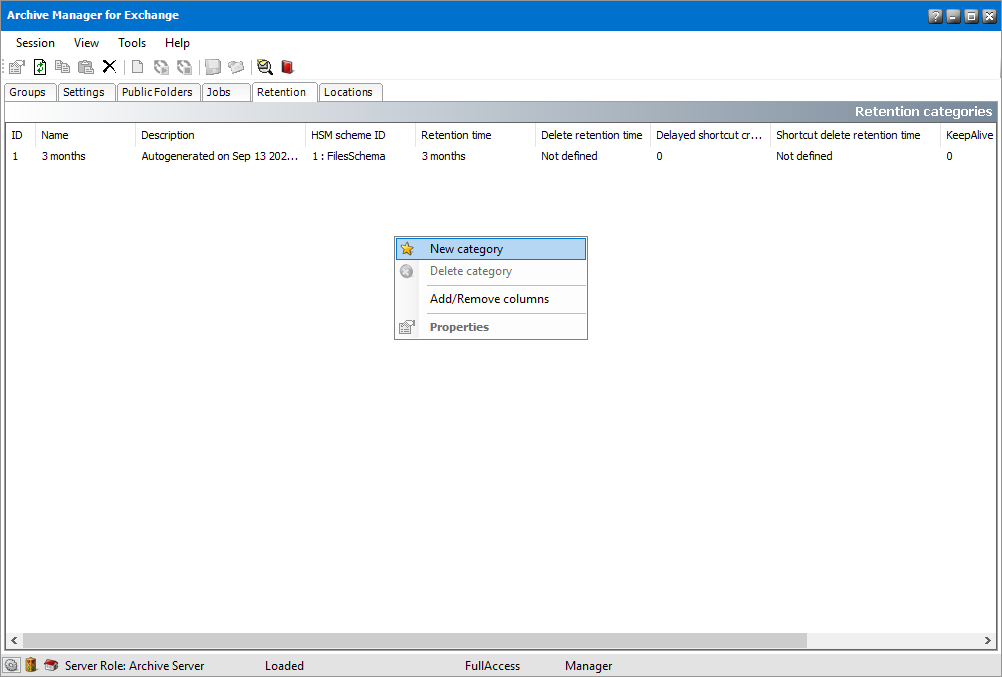Click the title bar Help question mark button
Screen dimensions: 1002x677
point(935,16)
